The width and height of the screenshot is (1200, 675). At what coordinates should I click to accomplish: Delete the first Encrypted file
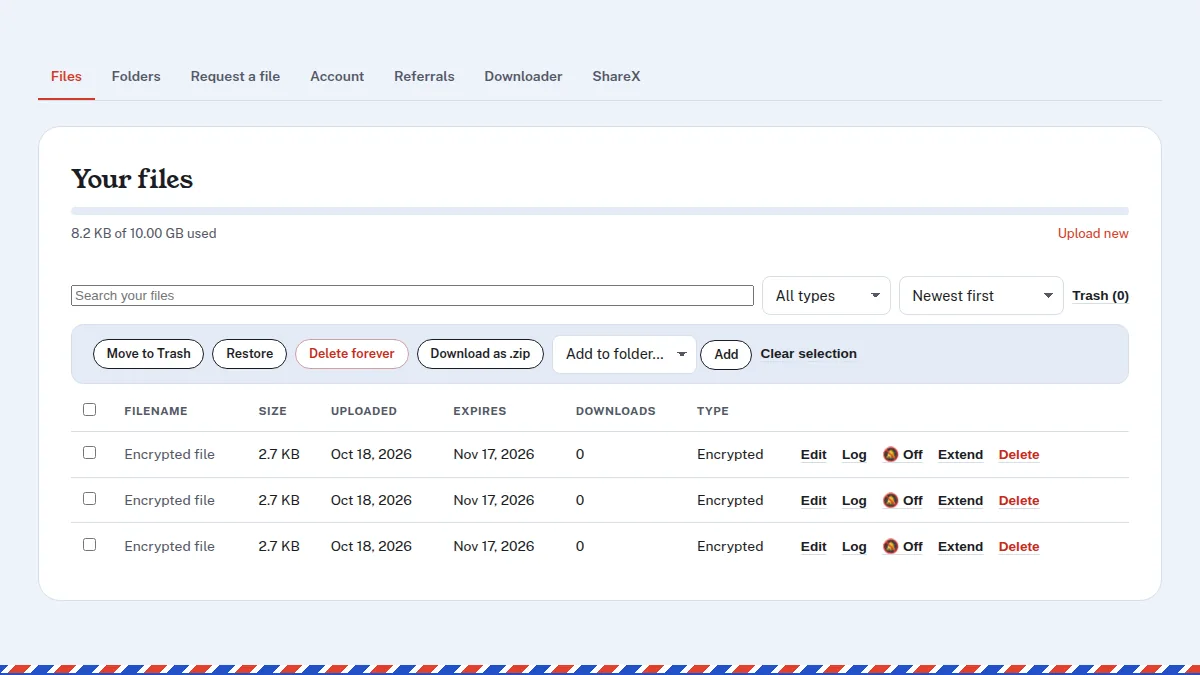point(1019,454)
